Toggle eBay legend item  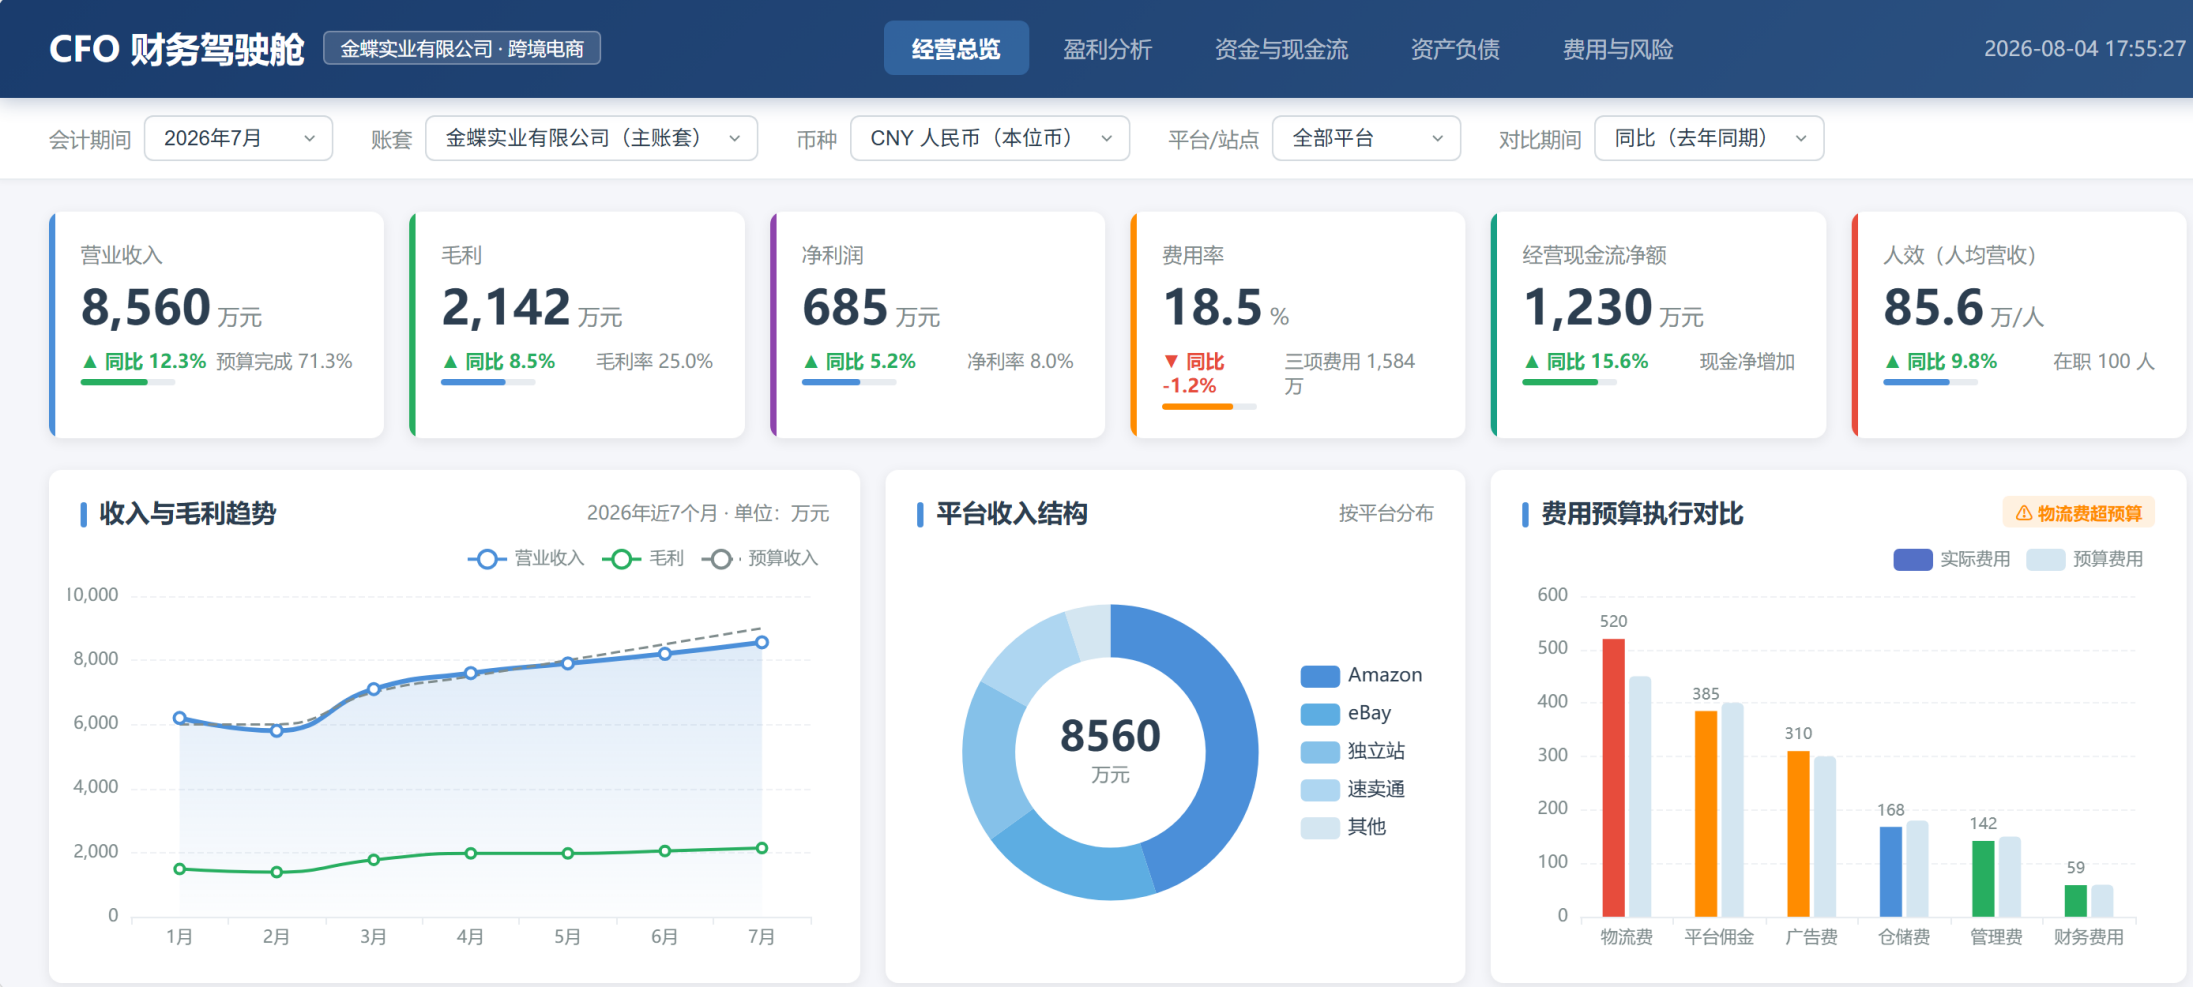[1346, 713]
